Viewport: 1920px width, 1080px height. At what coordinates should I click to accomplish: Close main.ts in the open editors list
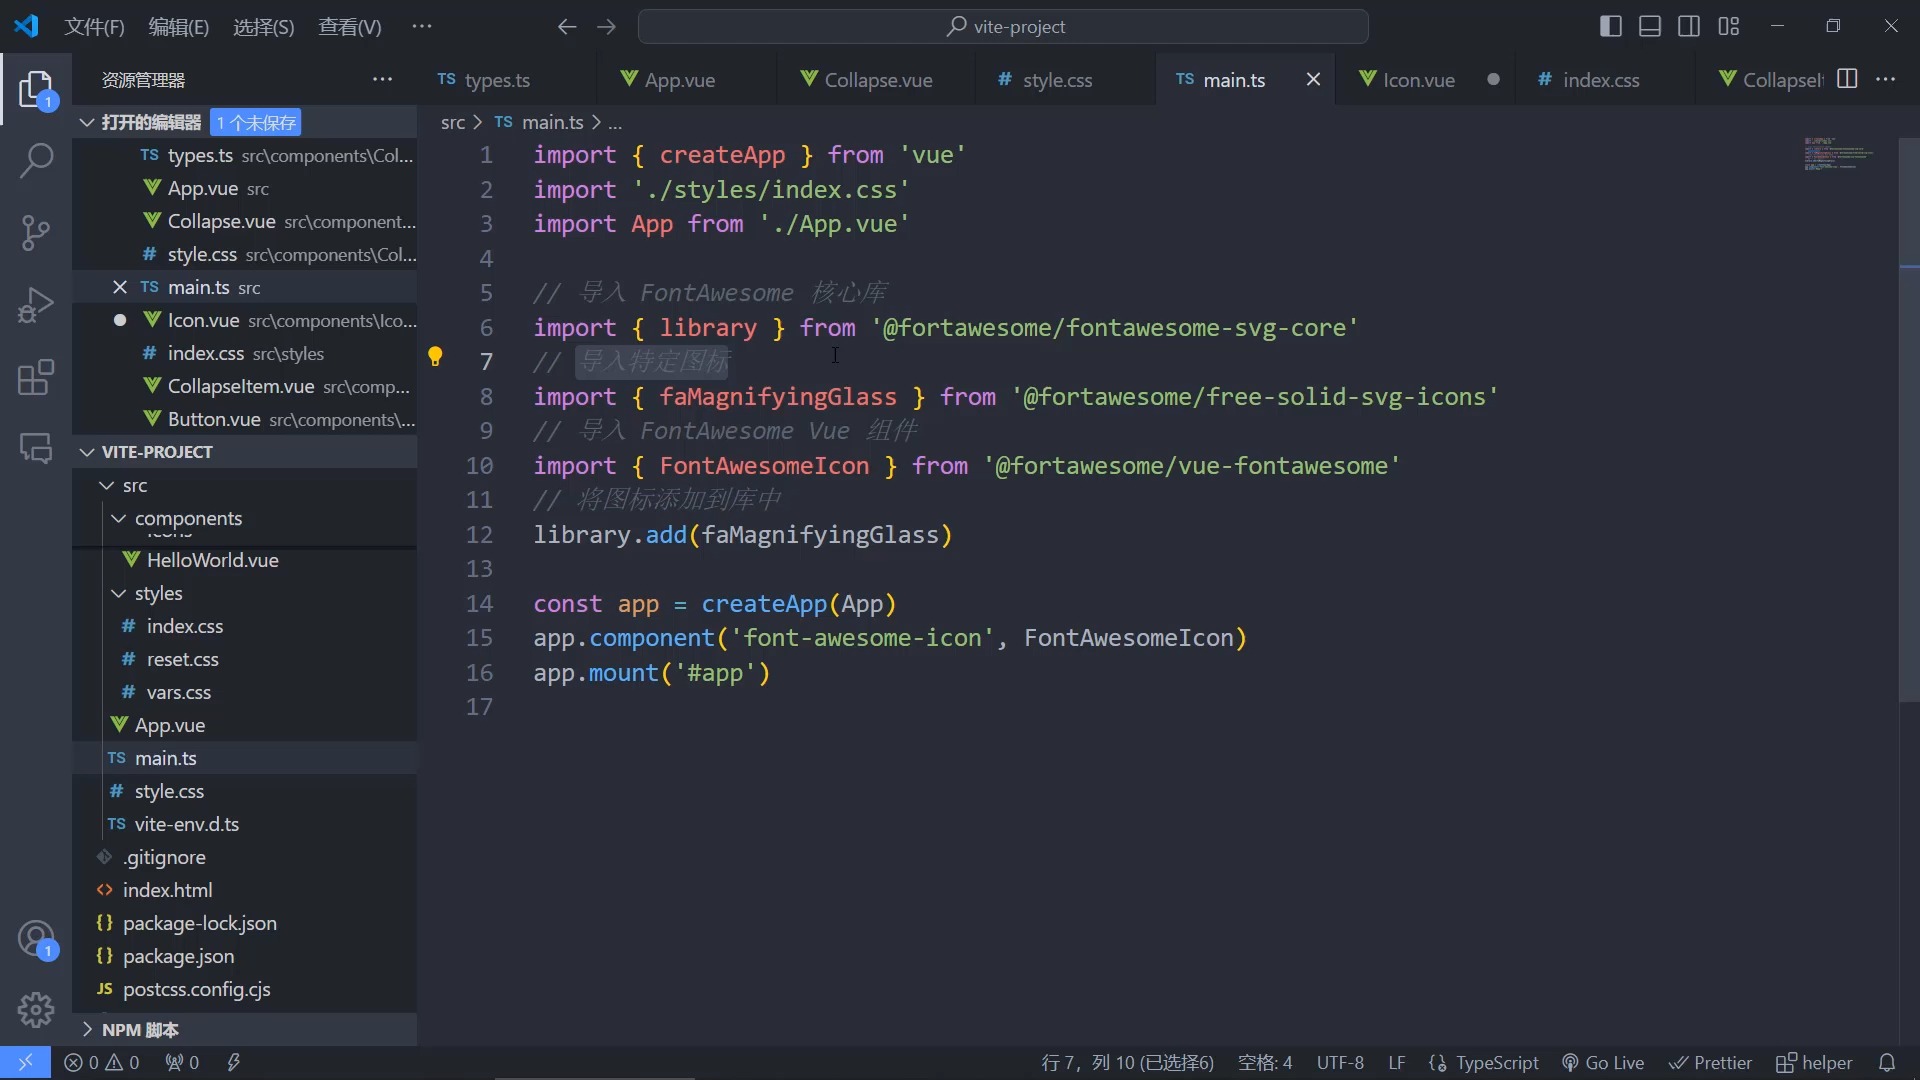click(x=120, y=287)
